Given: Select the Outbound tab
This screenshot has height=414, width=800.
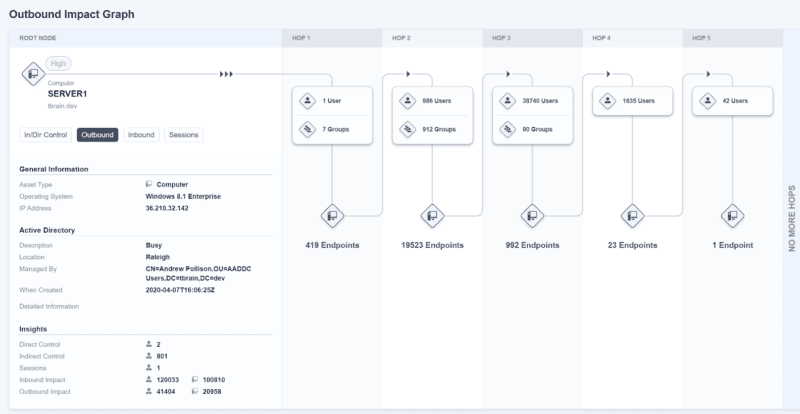Looking at the screenshot, I should (x=97, y=135).
